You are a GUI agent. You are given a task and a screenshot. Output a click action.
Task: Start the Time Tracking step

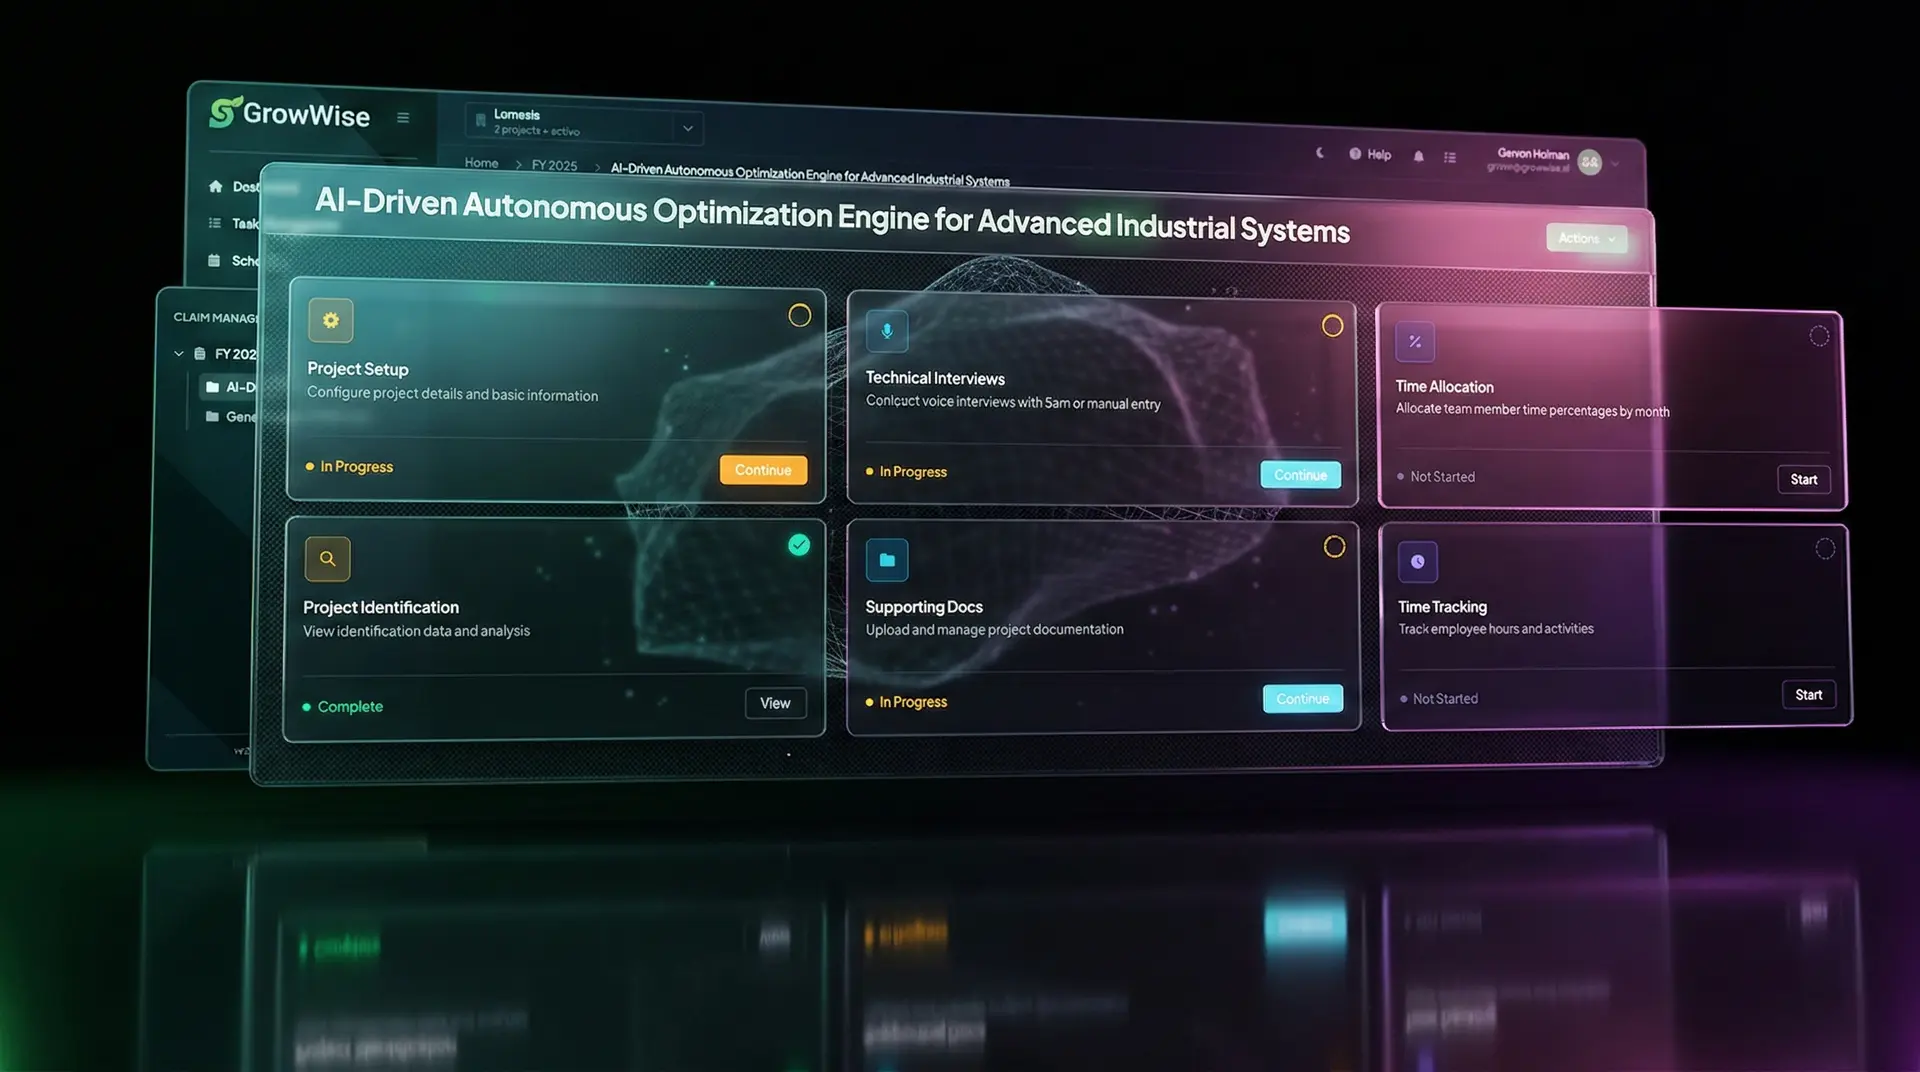(x=1808, y=695)
